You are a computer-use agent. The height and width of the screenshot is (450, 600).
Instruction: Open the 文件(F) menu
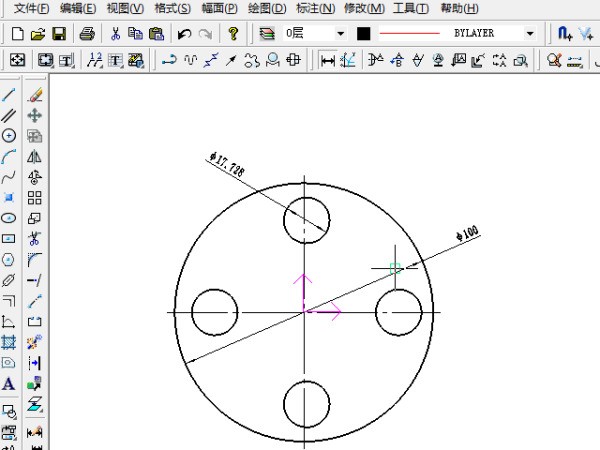pos(32,9)
